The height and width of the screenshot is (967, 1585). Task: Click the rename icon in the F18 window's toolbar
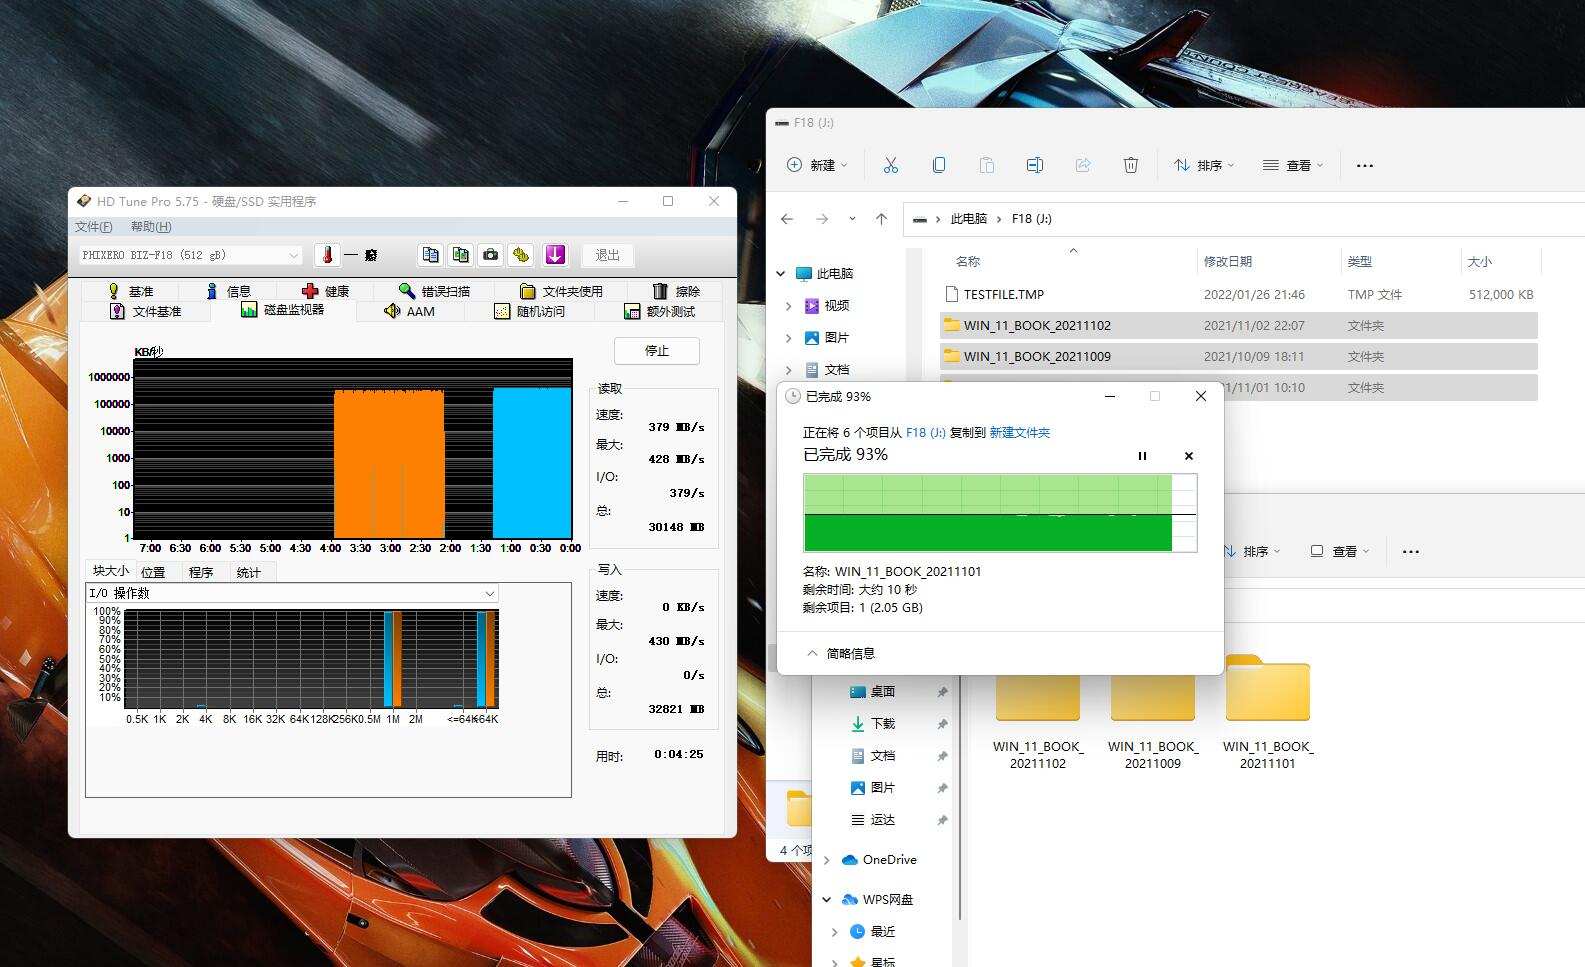(1035, 165)
